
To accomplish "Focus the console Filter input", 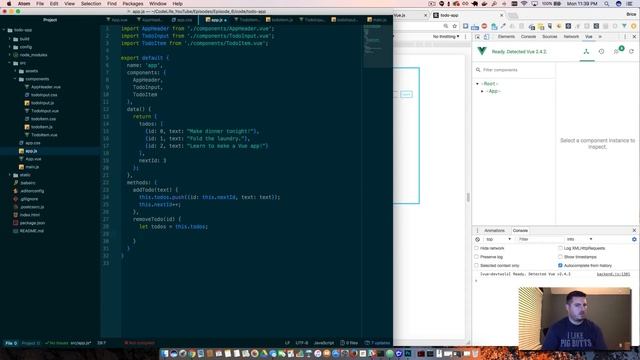I will 540,239.
